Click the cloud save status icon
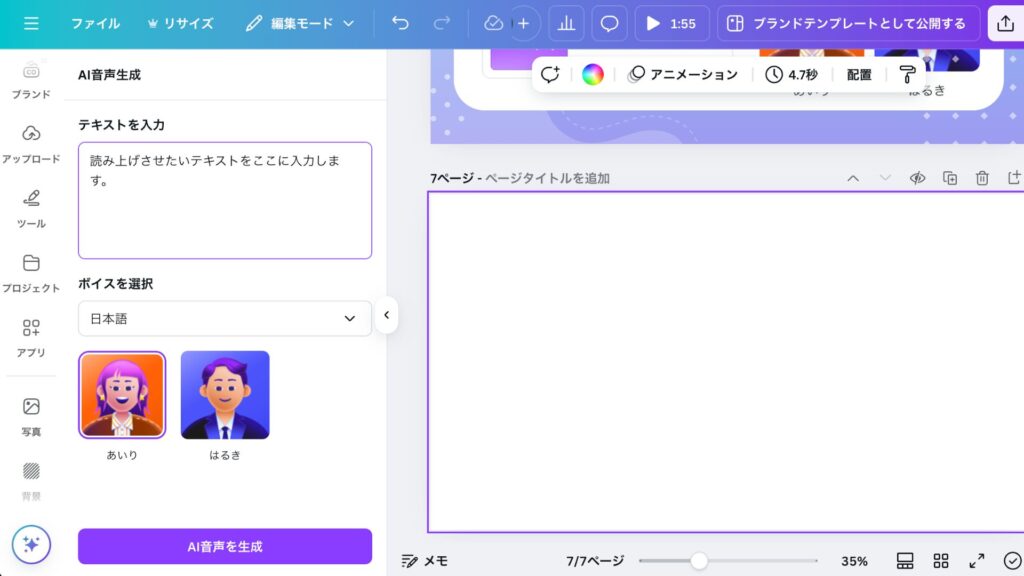The image size is (1024, 576). click(493, 24)
